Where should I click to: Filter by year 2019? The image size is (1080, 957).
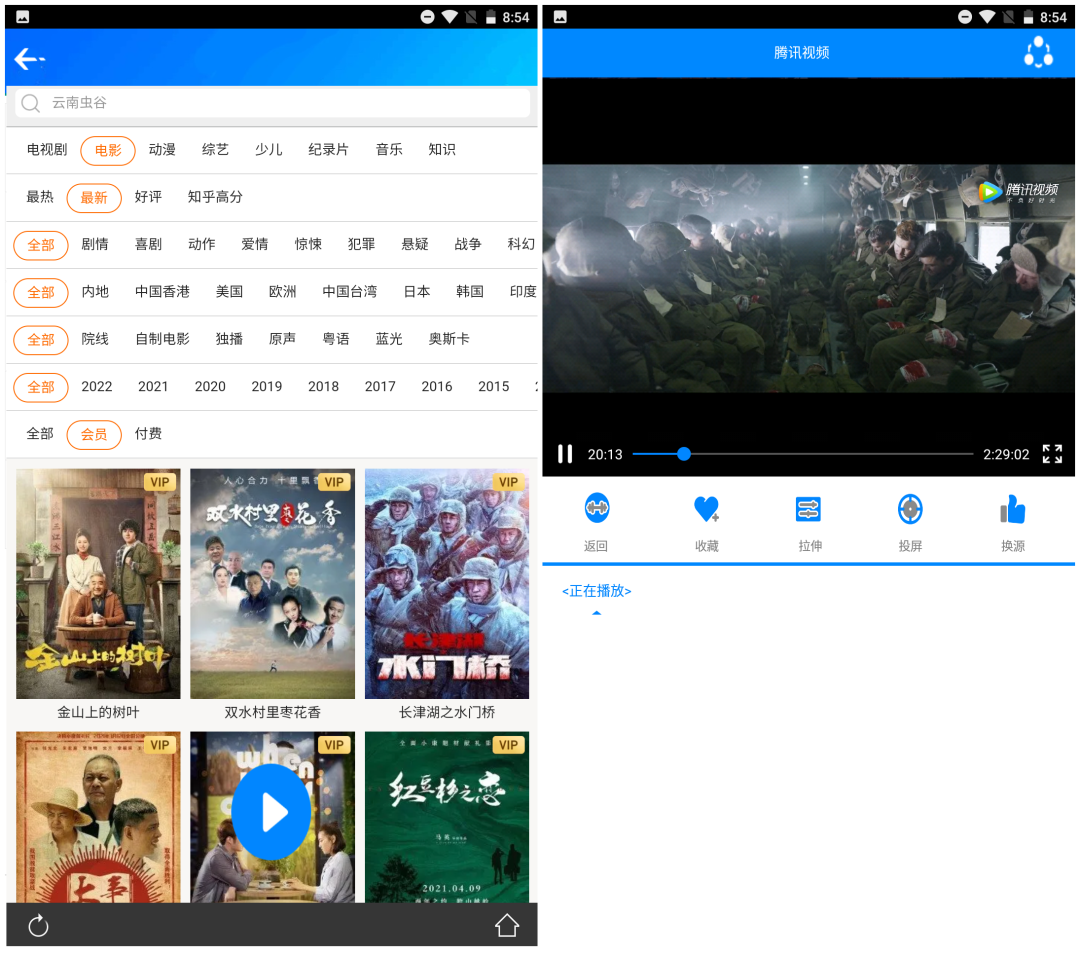[x=267, y=387]
